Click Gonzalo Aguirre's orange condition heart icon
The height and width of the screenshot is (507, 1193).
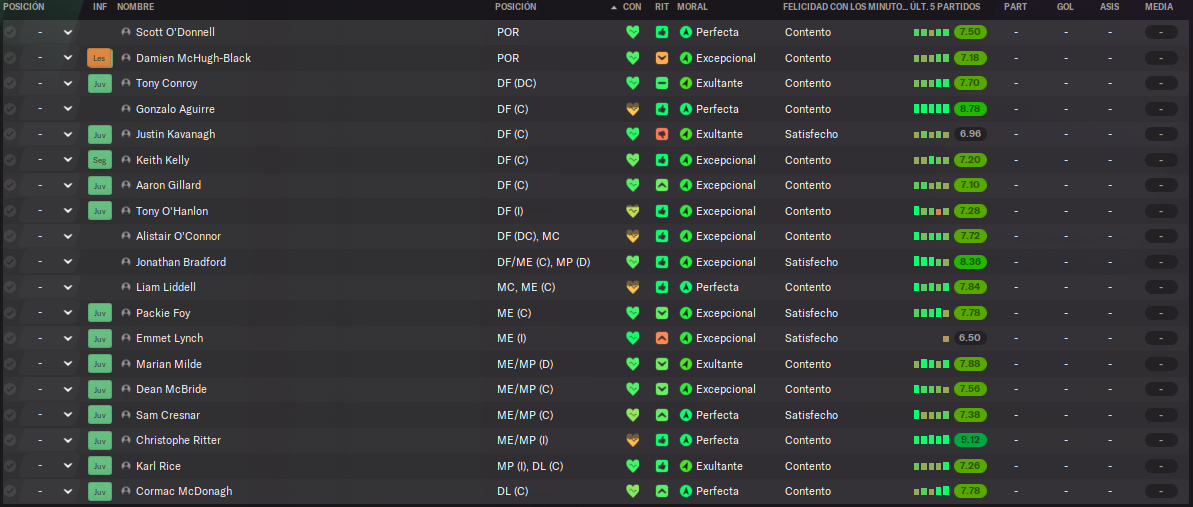[632, 109]
